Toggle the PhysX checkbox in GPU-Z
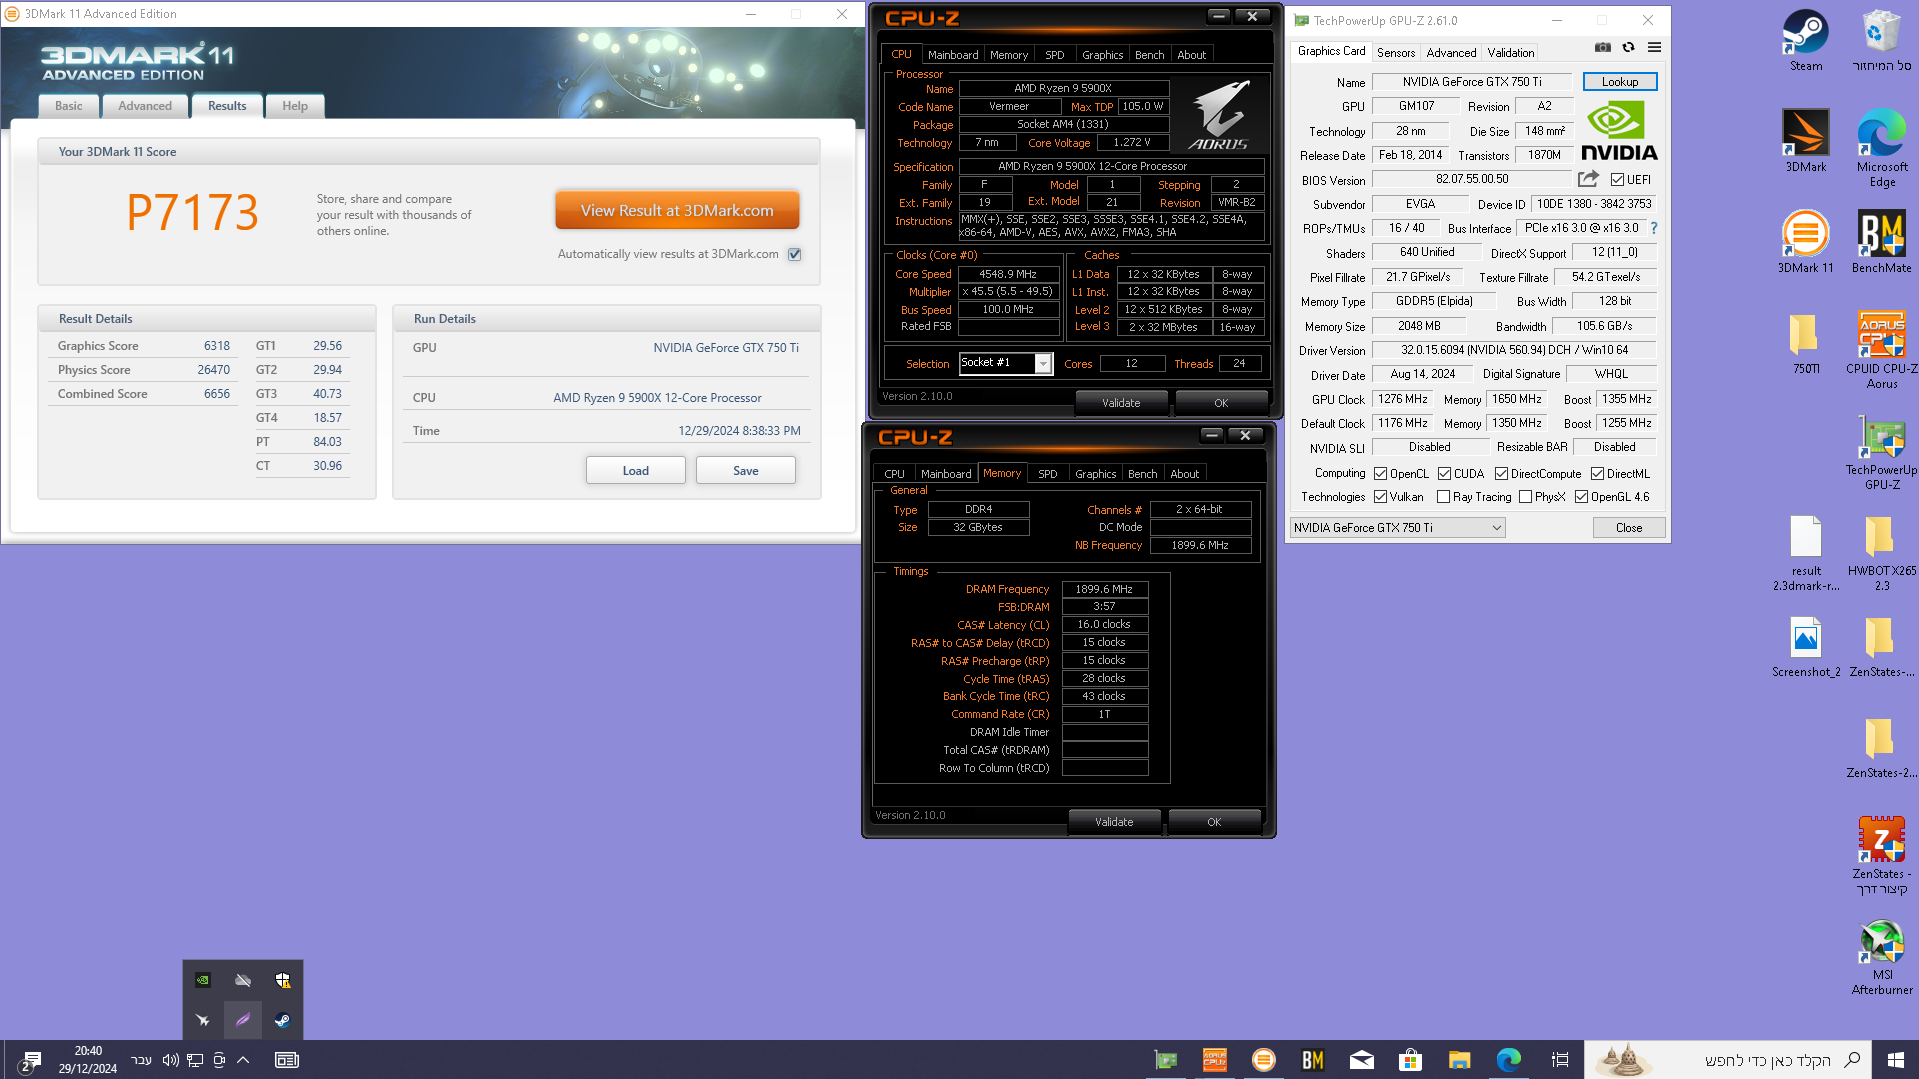Viewport: 1919px width, 1079px height. [x=1525, y=497]
